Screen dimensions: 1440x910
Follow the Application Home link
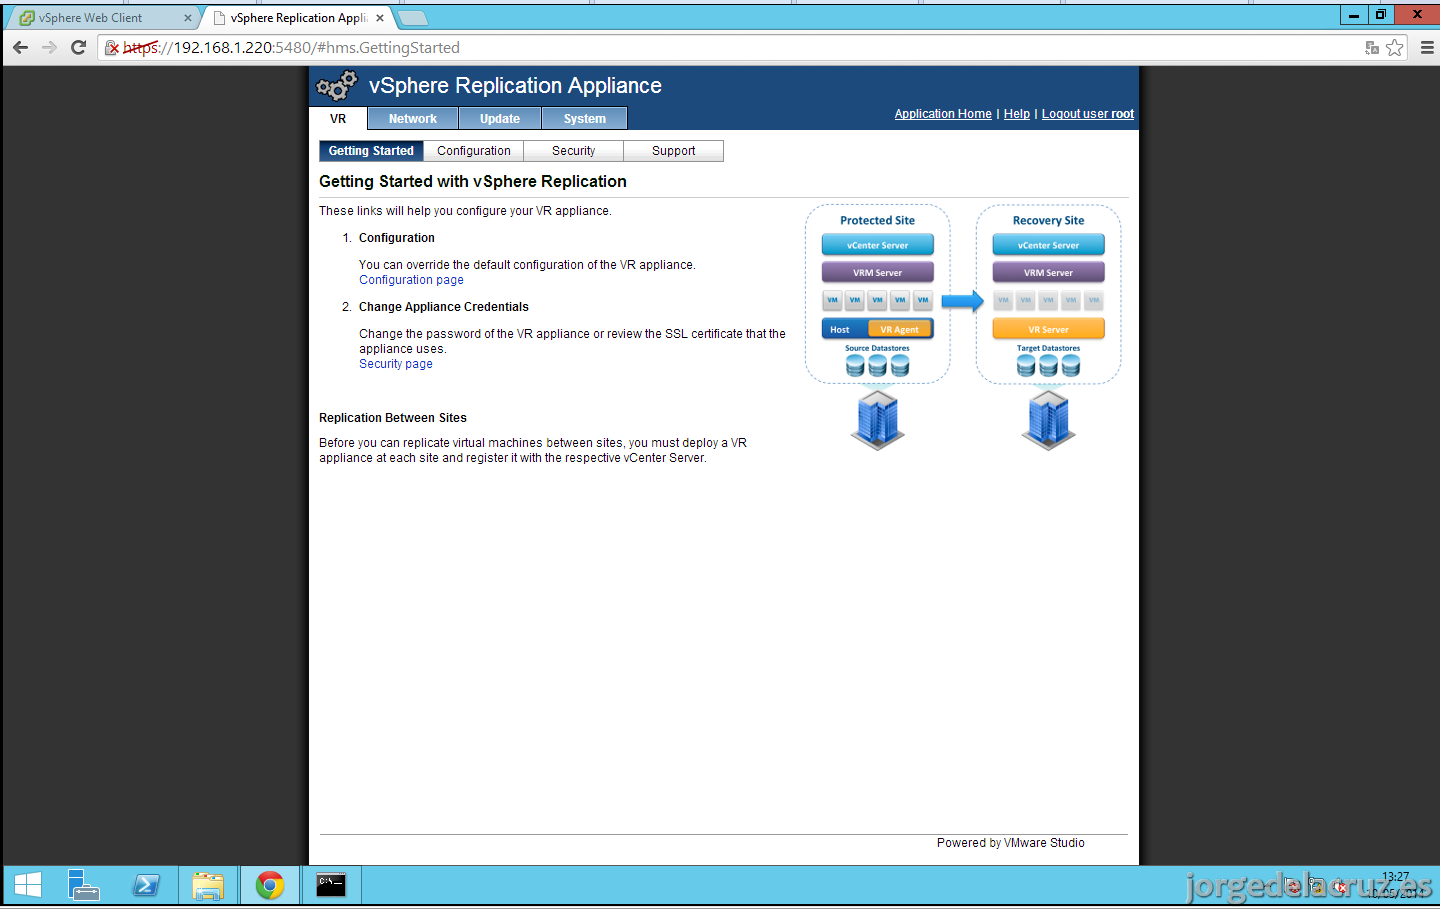tap(943, 114)
